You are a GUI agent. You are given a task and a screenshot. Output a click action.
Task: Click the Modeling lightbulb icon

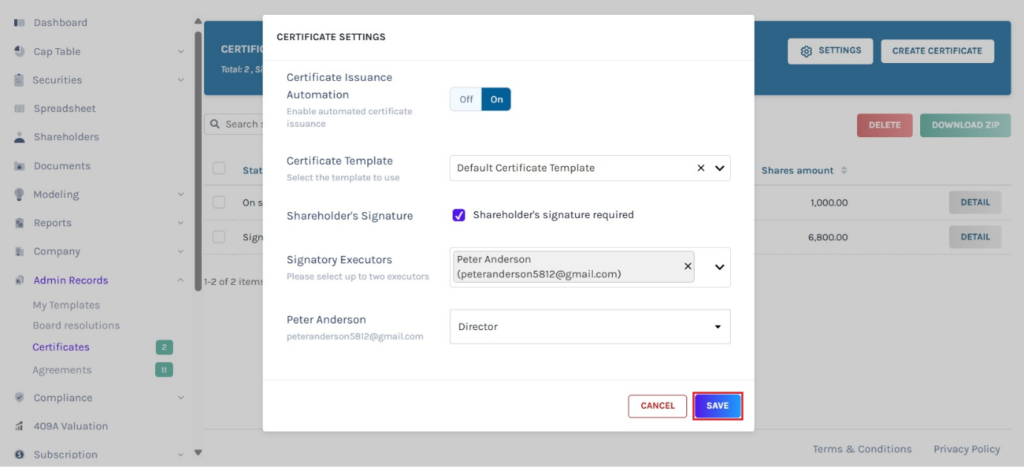pyautogui.click(x=19, y=195)
